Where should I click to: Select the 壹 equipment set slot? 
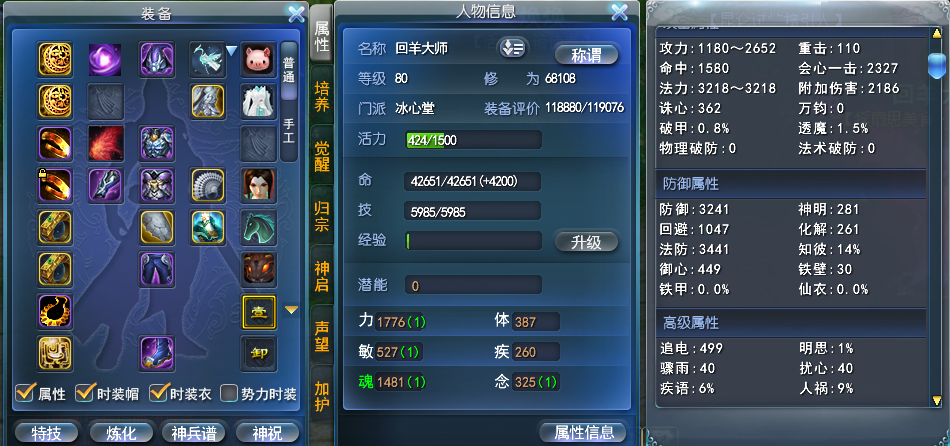point(259,312)
